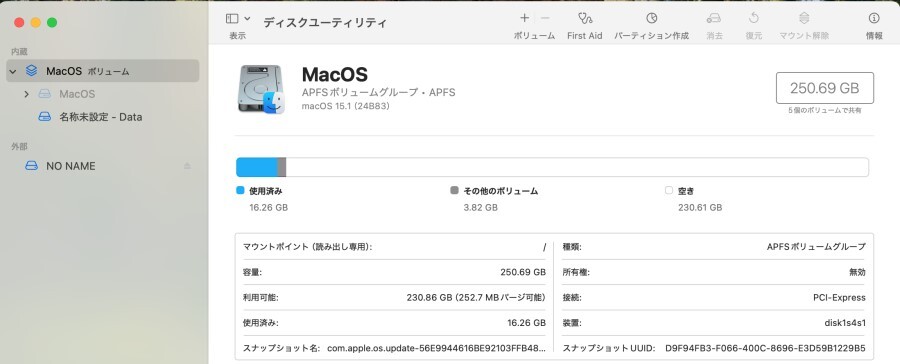900x364 pixels.
Task: Click the 名称未設定 - Data disk icon
Action: click(45, 117)
